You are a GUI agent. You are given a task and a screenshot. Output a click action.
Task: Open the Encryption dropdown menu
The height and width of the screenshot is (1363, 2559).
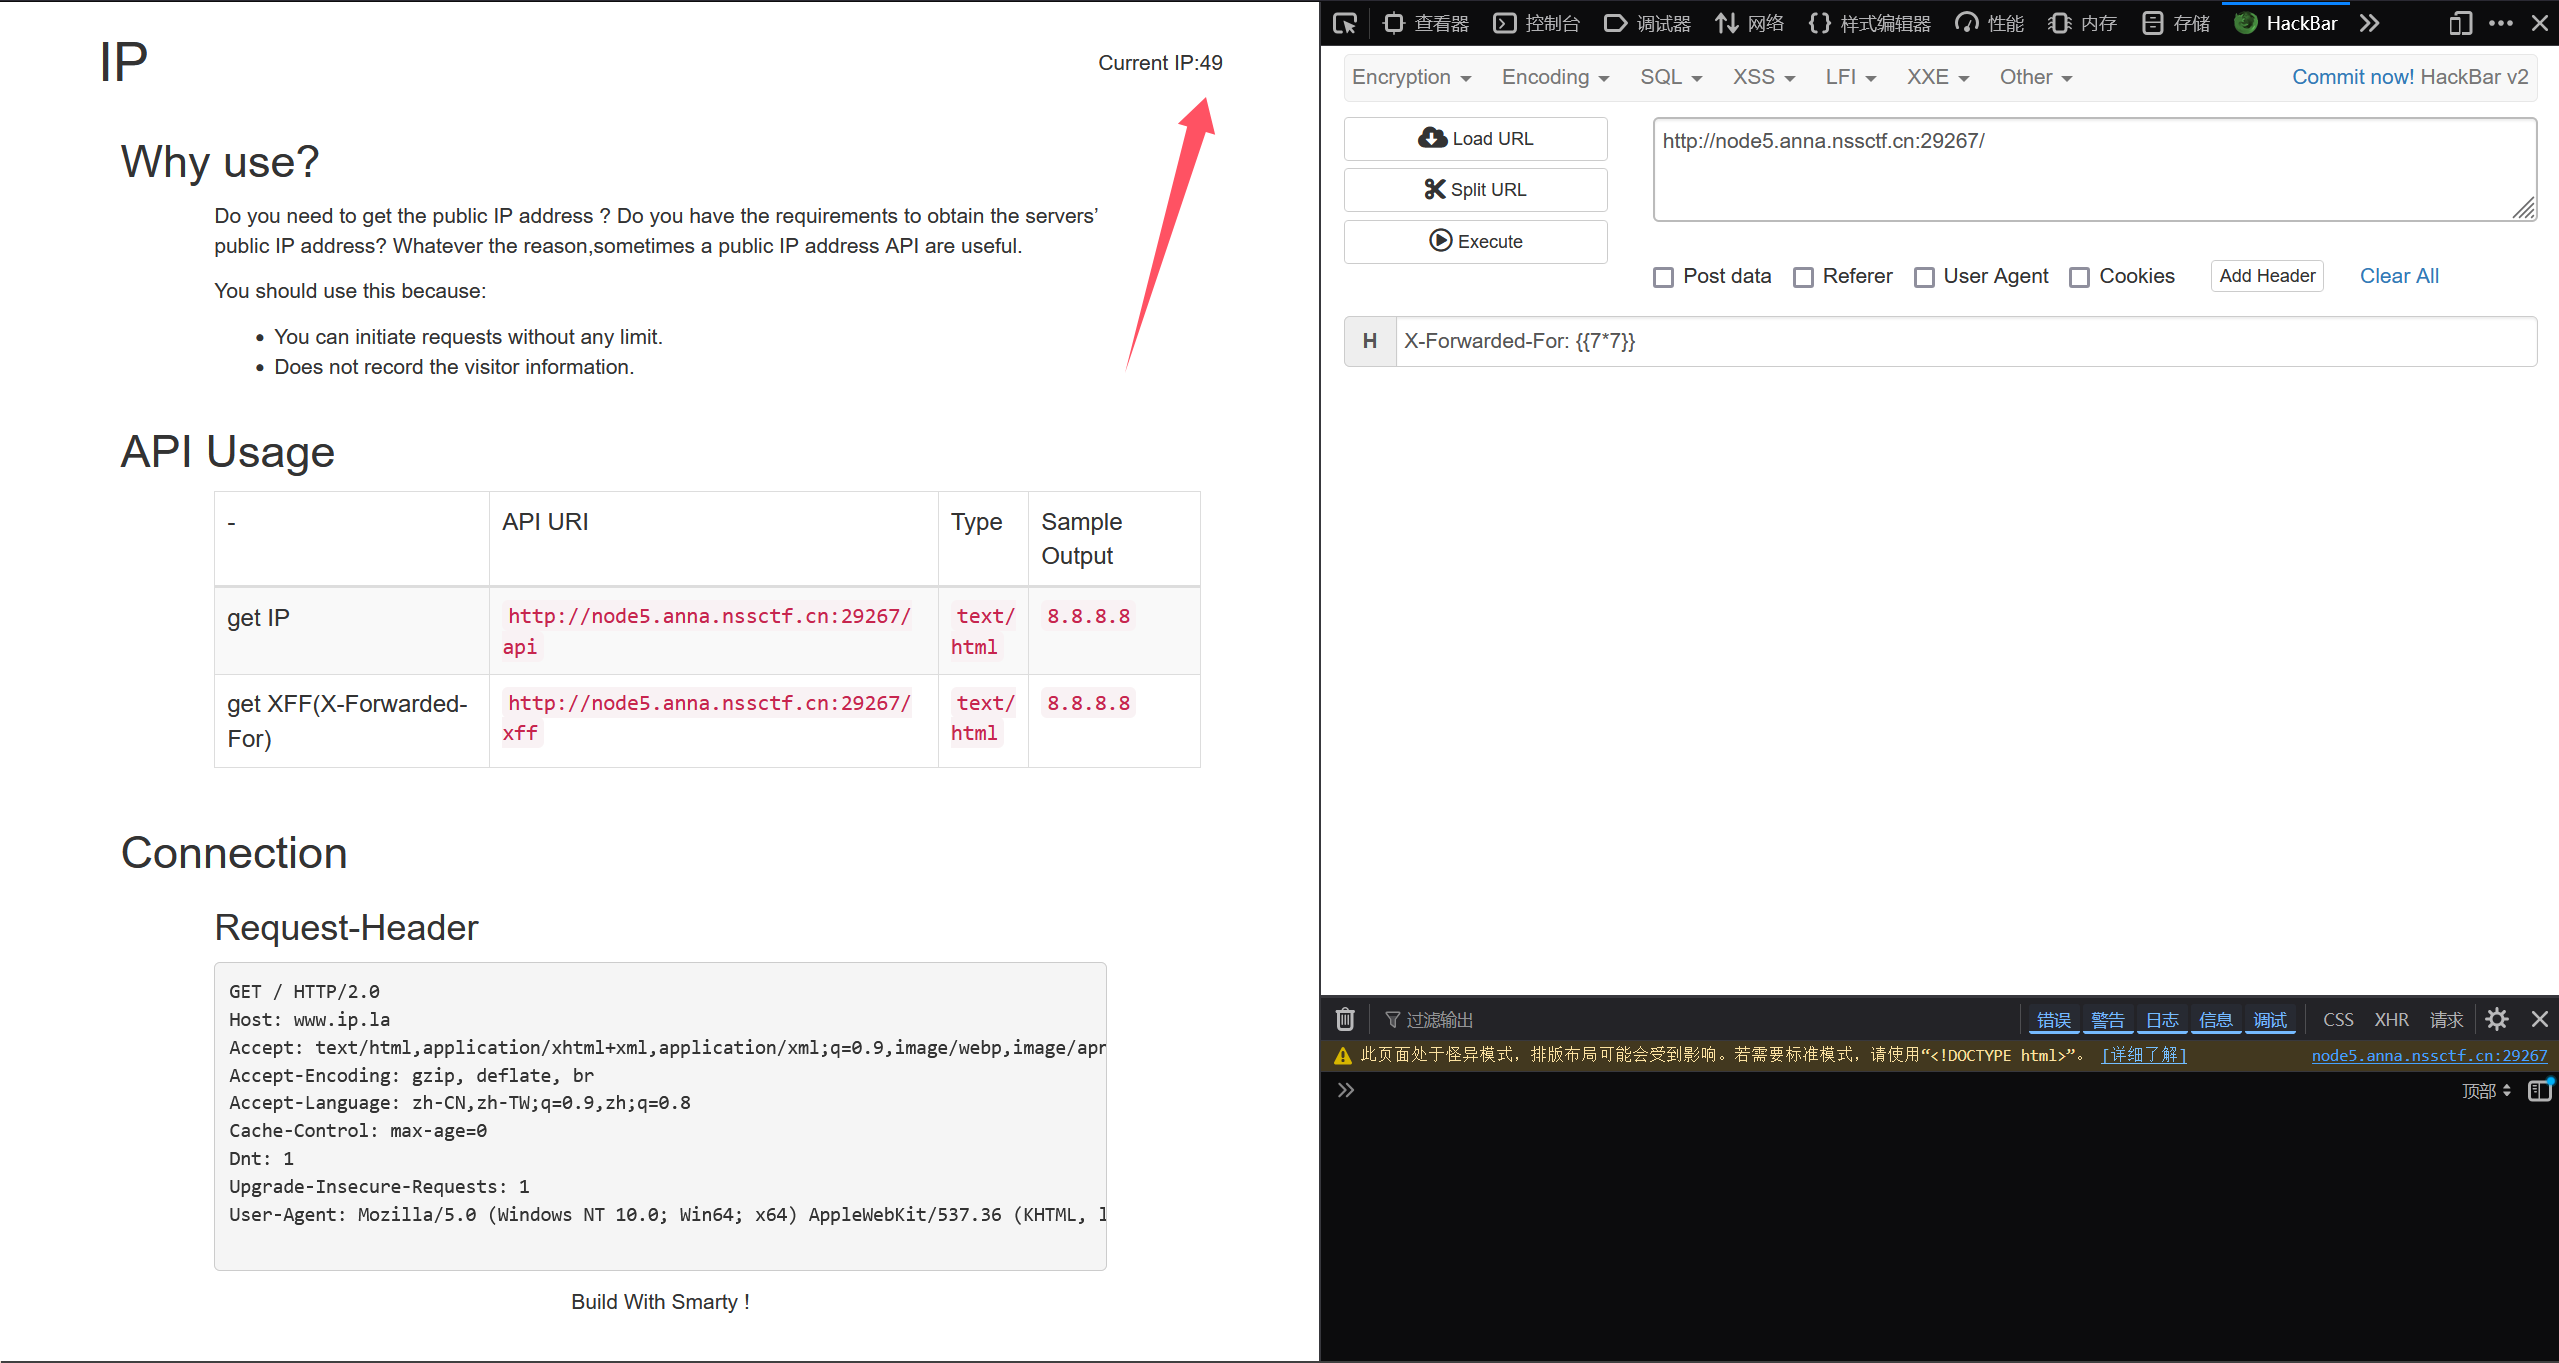pyautogui.click(x=1411, y=77)
